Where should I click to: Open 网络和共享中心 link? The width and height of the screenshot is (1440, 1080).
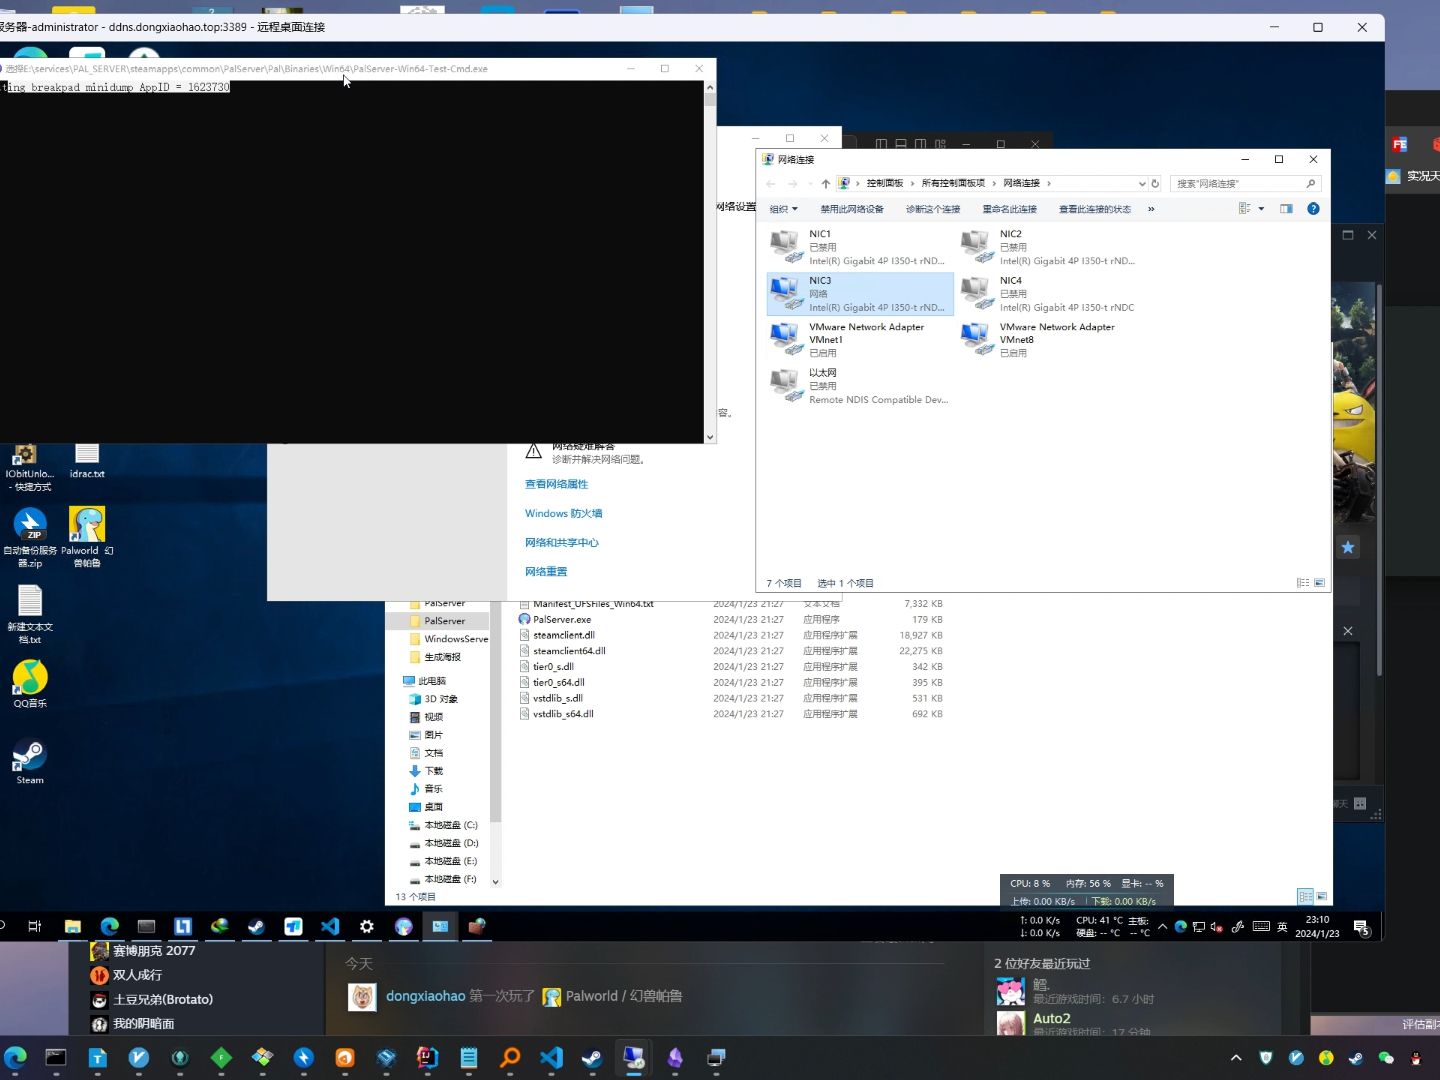coord(562,543)
